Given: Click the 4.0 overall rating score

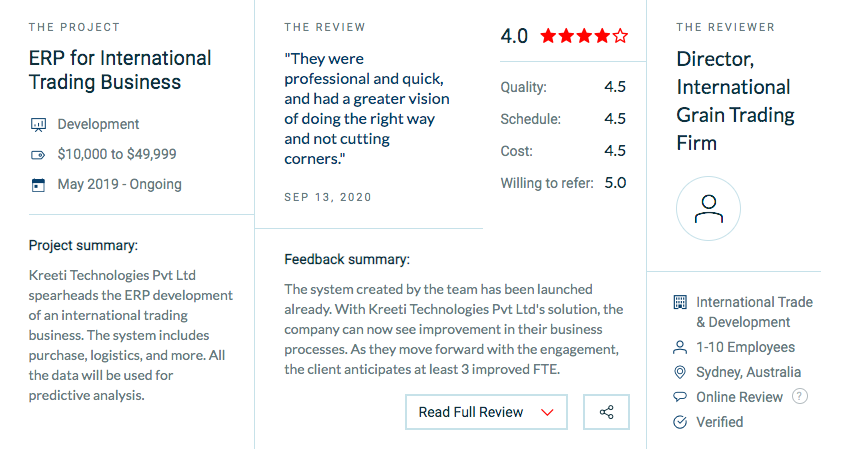Looking at the screenshot, I should click(514, 36).
